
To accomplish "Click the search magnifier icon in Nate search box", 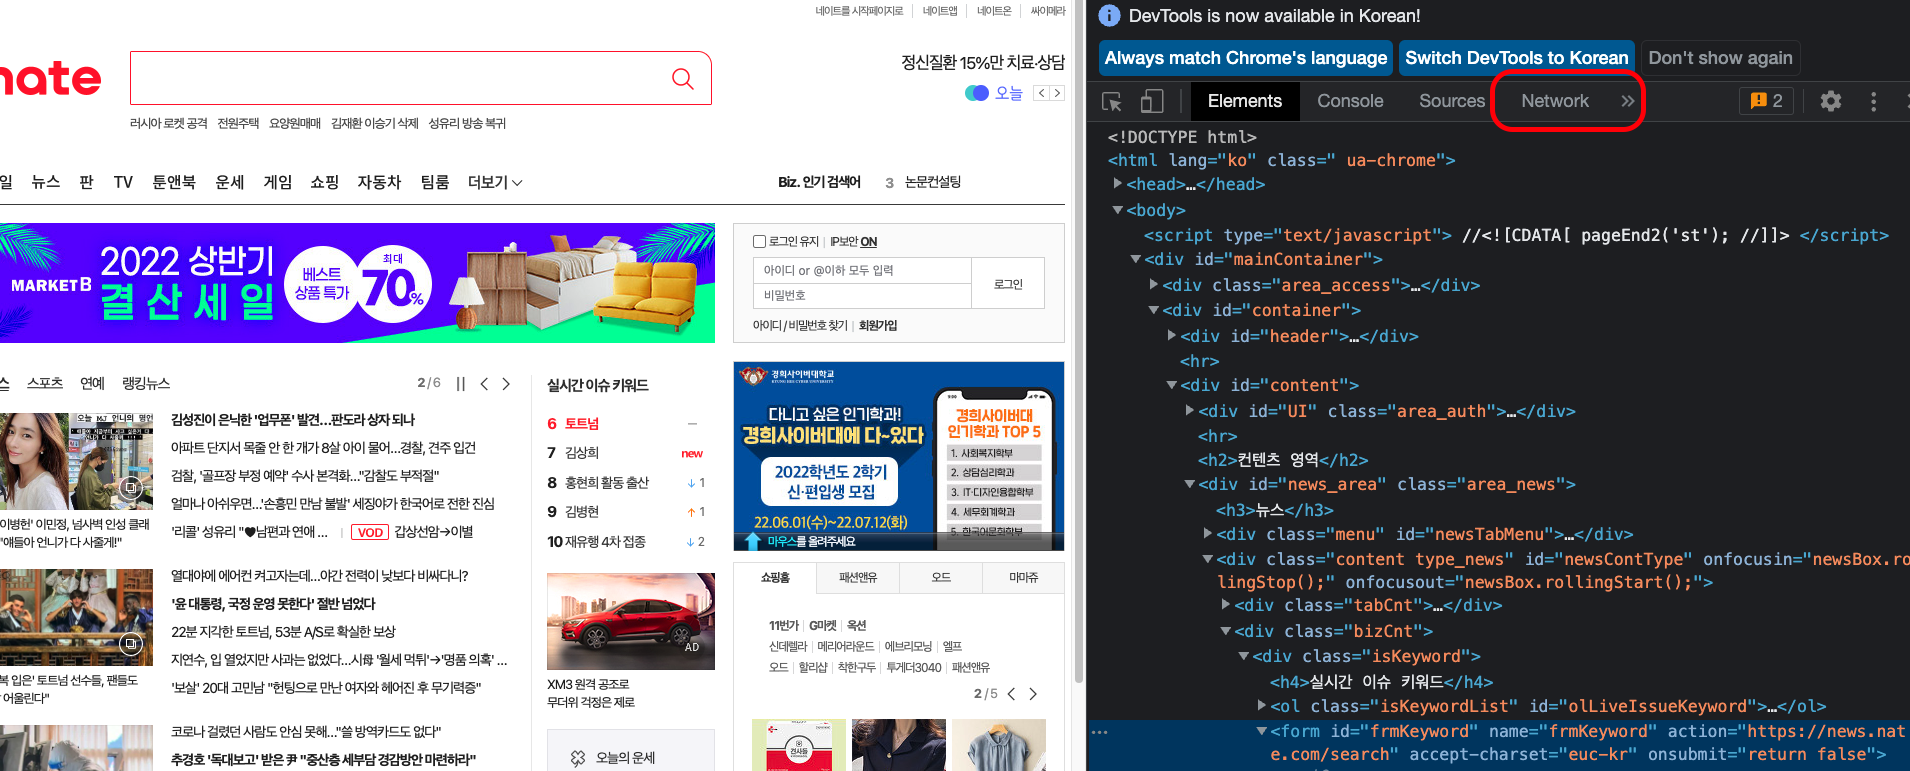I will (683, 78).
